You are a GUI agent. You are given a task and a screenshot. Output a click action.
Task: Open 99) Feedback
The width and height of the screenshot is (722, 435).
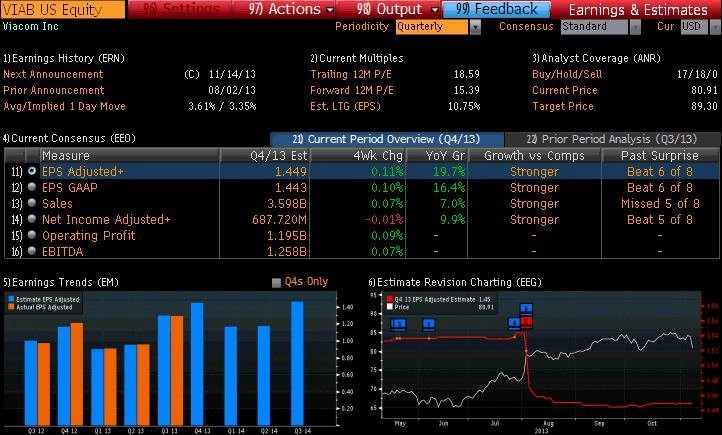tap(496, 9)
